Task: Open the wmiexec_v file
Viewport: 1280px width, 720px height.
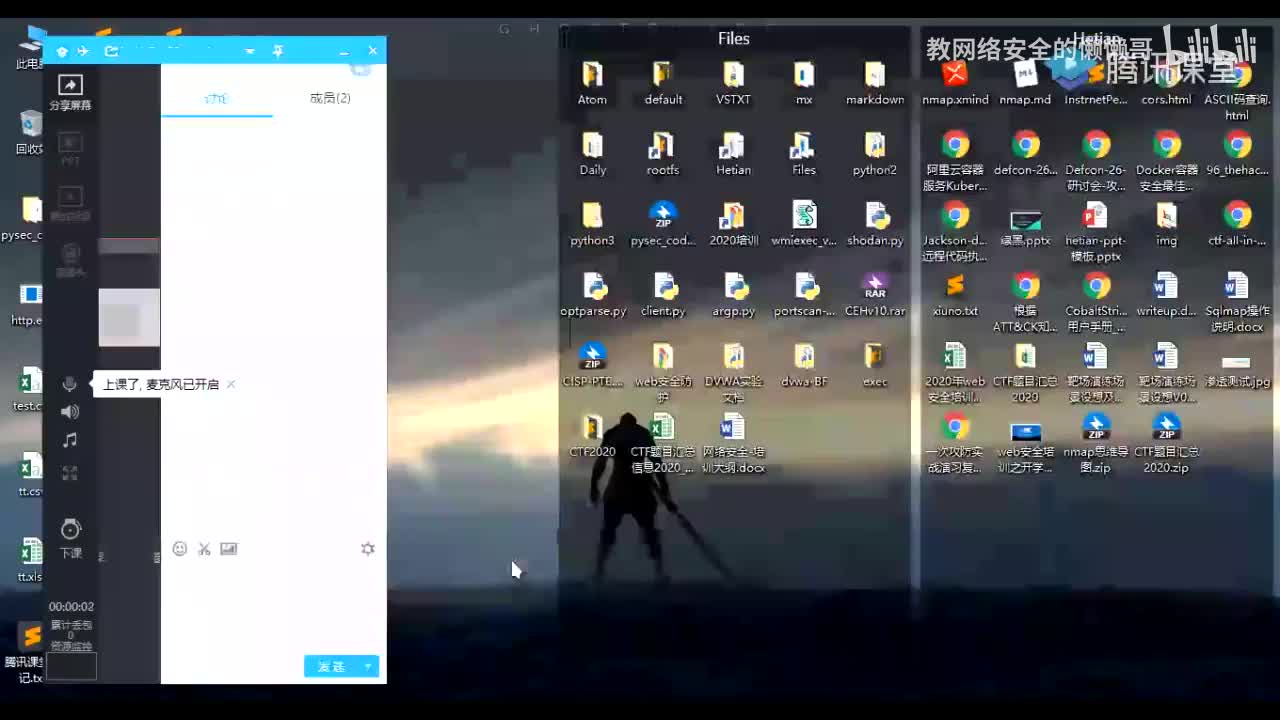Action: tap(804, 225)
